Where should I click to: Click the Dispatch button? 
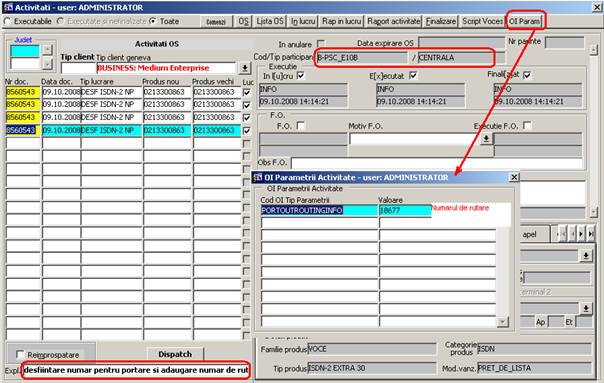[175, 354]
